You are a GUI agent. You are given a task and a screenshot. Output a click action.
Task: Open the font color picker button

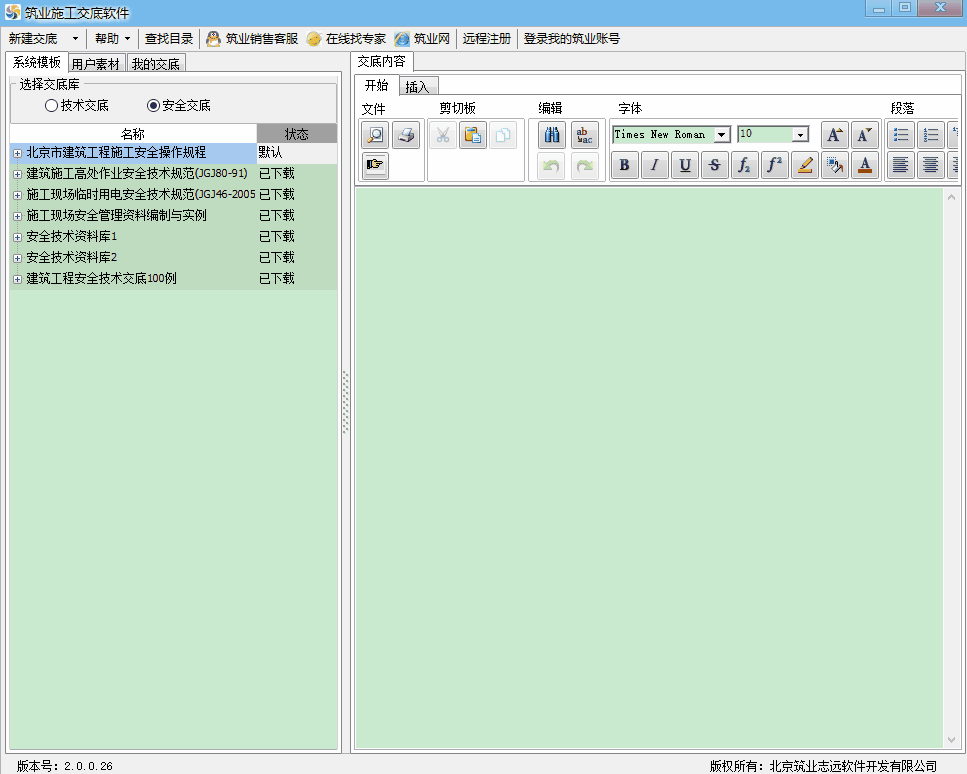[865, 166]
